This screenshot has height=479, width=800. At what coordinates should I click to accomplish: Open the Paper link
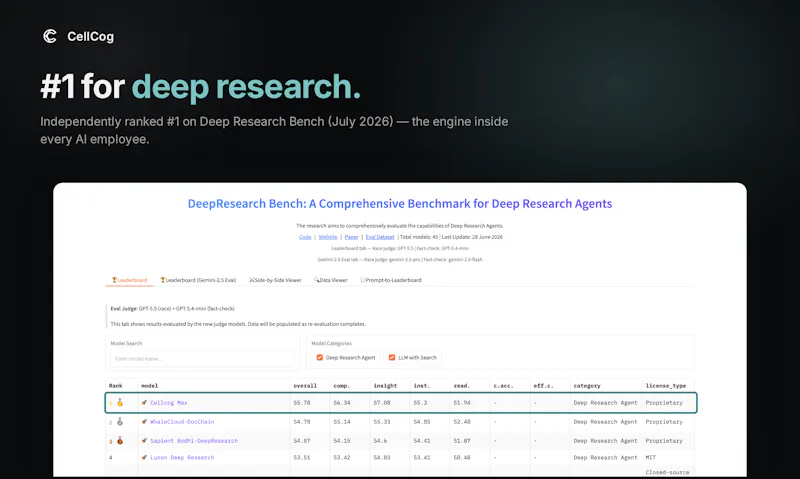pos(352,237)
